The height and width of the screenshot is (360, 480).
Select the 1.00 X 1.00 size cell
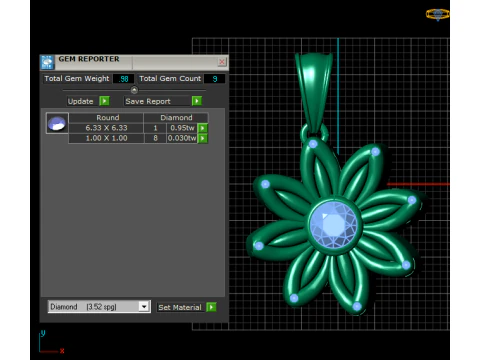click(x=106, y=138)
